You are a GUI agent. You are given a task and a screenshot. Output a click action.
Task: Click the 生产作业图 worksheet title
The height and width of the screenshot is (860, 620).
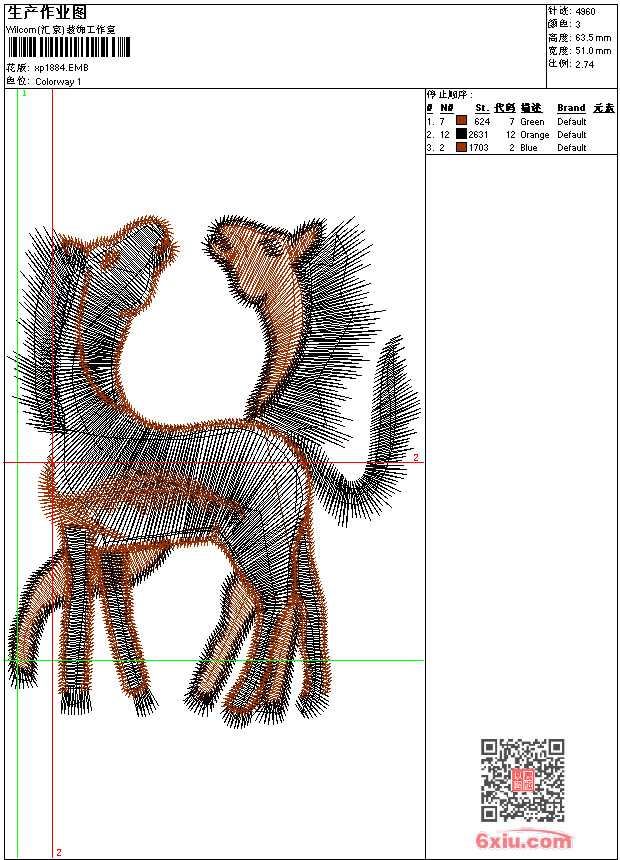pyautogui.click(x=46, y=12)
